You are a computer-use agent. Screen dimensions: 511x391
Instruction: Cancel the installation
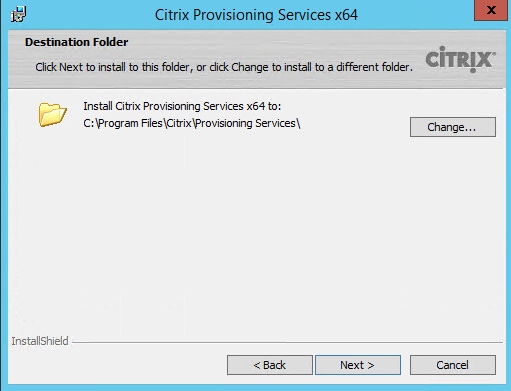click(x=453, y=365)
